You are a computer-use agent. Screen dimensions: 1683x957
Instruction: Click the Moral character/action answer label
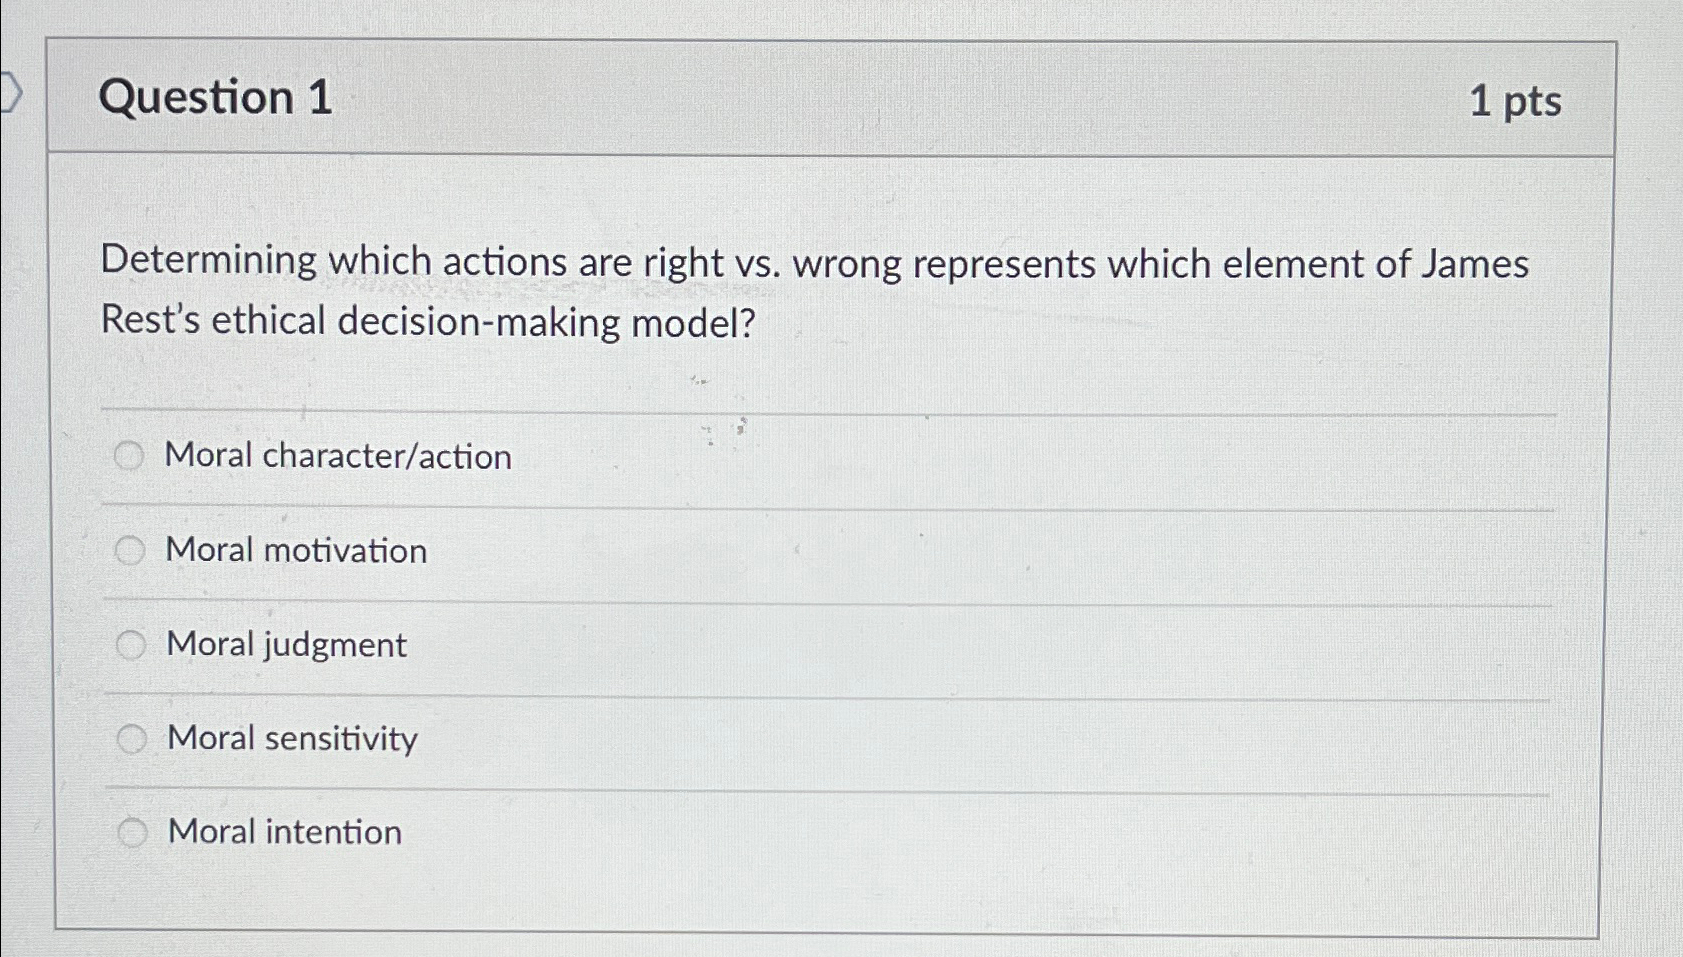point(340,457)
